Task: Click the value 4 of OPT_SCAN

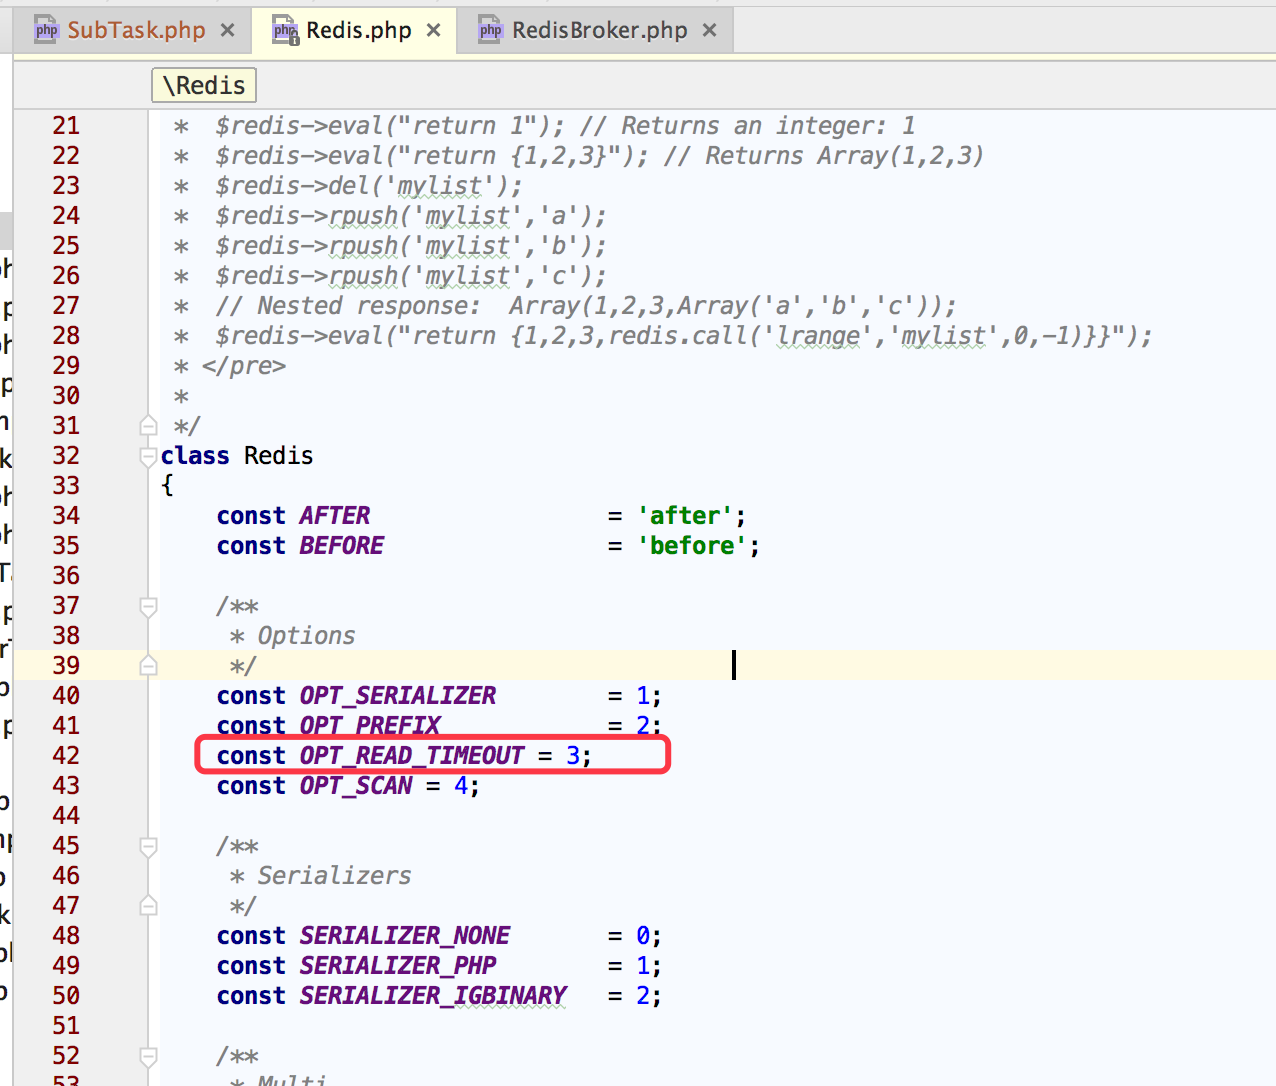Action: click(461, 786)
